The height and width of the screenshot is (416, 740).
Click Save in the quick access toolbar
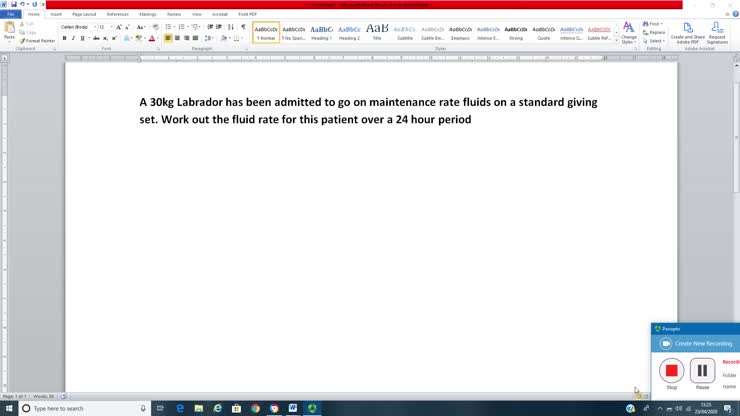(13, 4)
